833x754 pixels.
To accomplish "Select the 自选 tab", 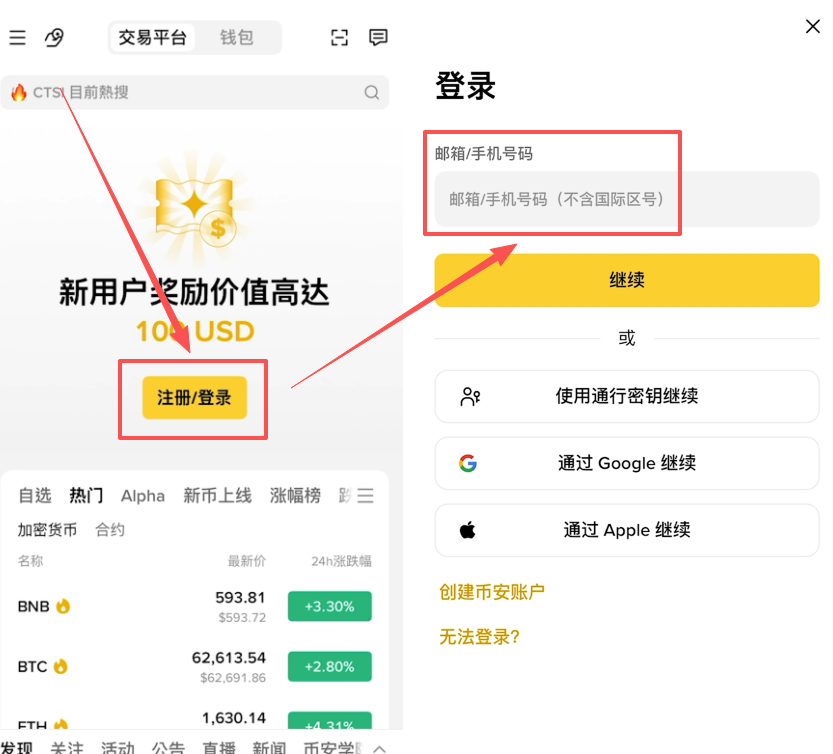I will tap(35, 495).
